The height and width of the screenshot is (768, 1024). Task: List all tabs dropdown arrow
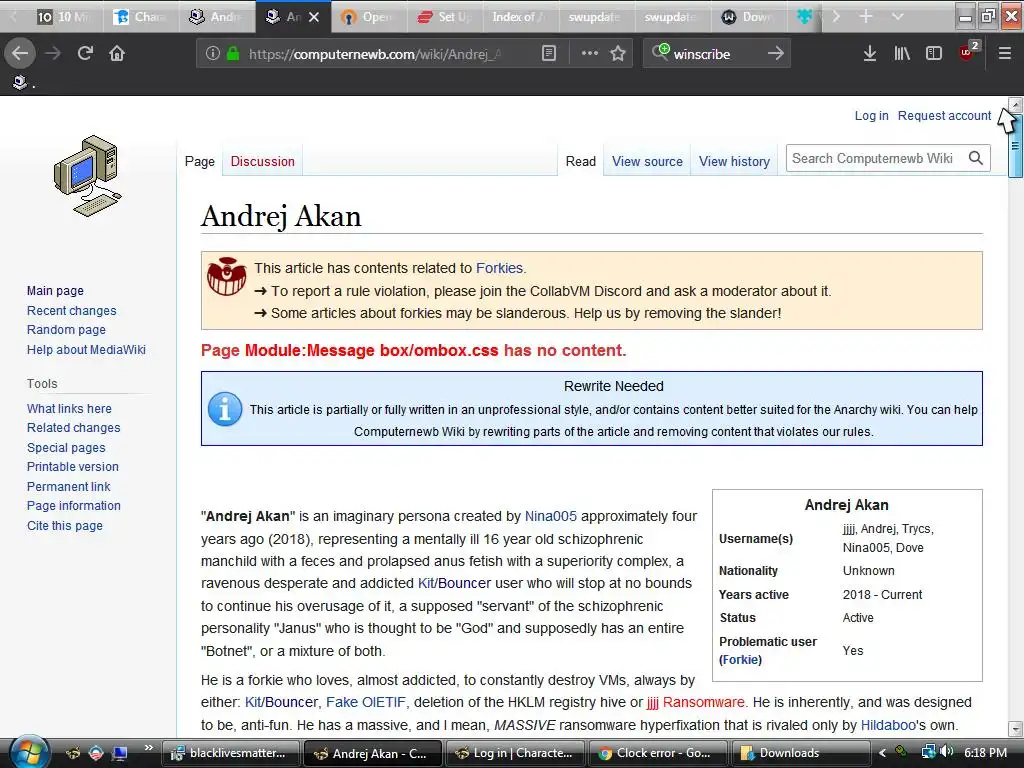(898, 17)
